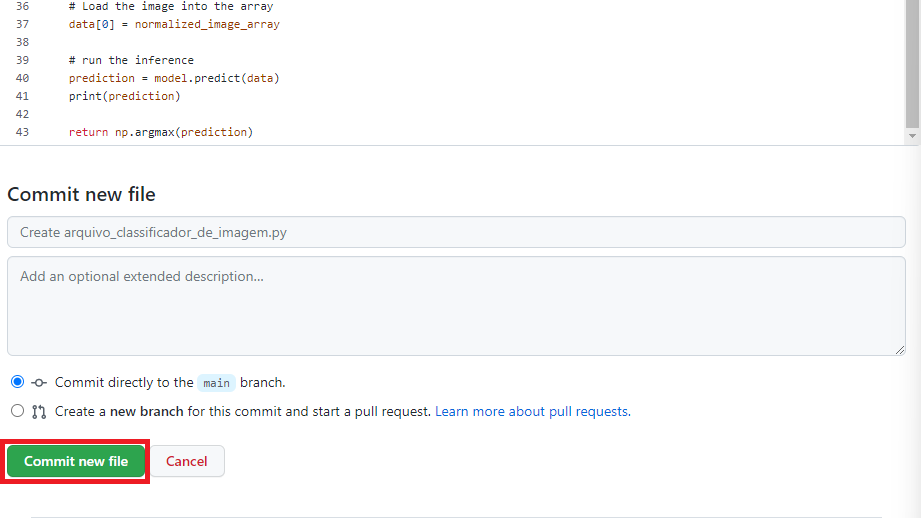Click the pull request icon beside Create a new branch

click(x=39, y=412)
